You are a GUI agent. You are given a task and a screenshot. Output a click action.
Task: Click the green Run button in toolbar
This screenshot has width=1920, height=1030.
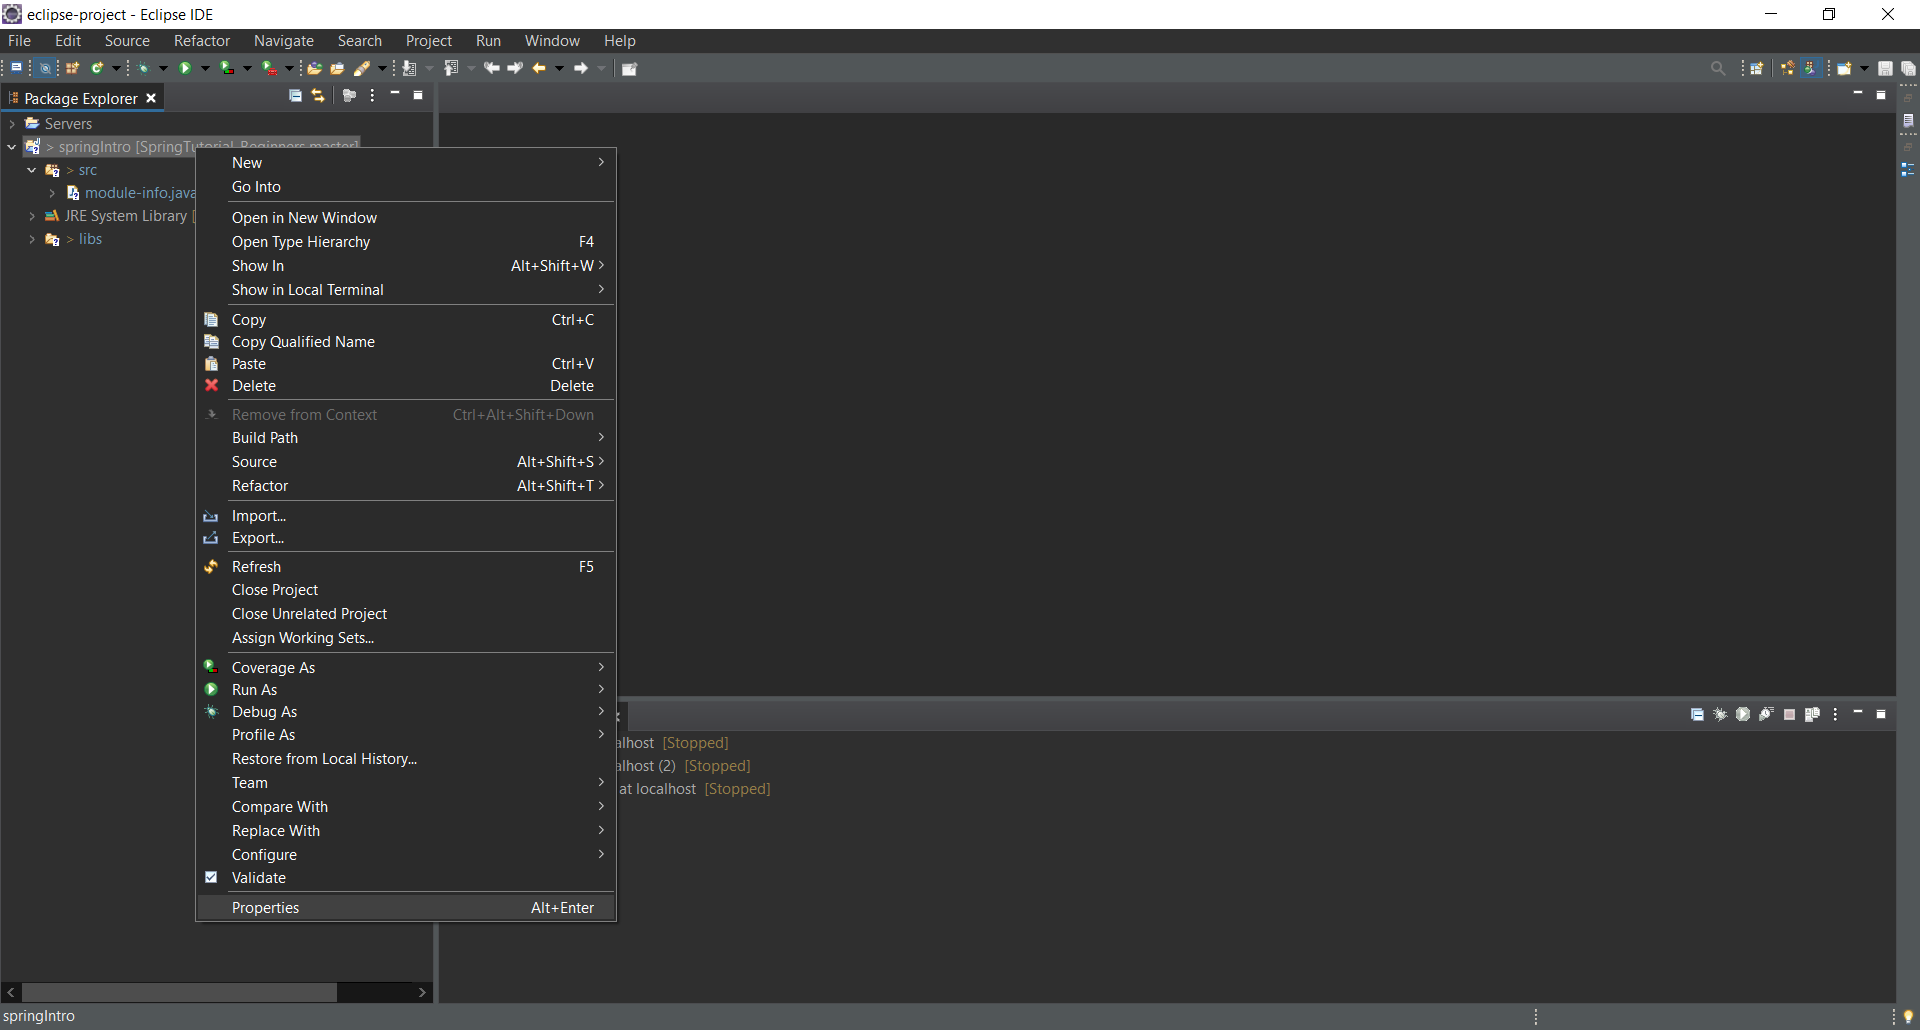[x=186, y=68]
